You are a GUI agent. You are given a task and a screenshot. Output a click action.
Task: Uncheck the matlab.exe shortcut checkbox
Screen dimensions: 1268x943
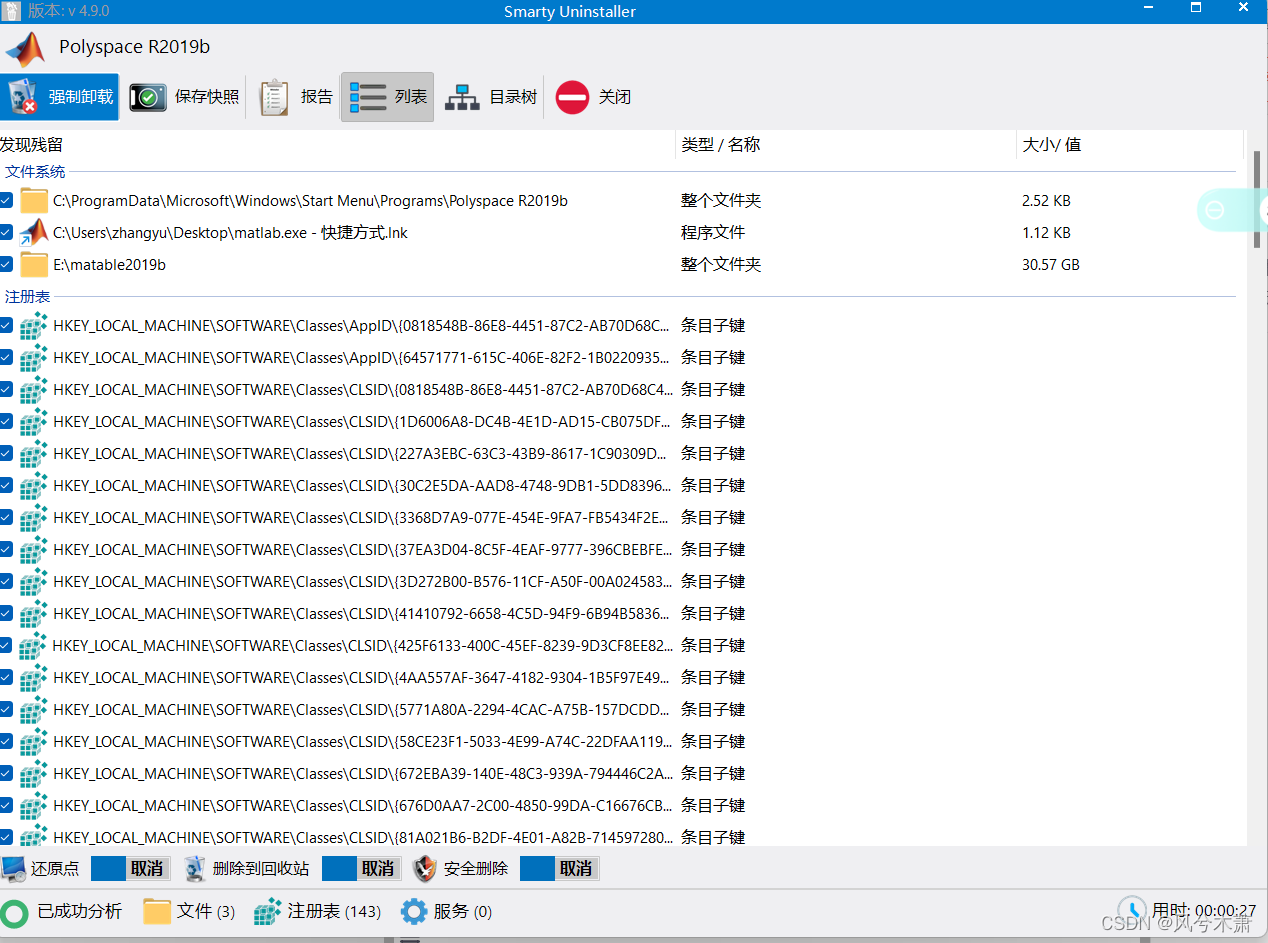(x=7, y=233)
